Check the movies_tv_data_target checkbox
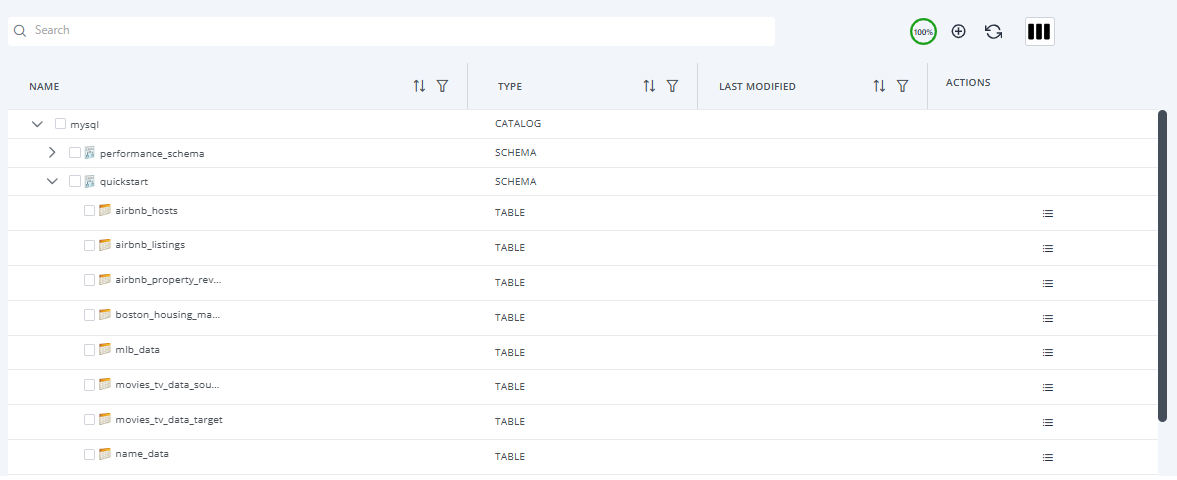Image resolution: width=1177 pixels, height=480 pixels. pos(89,419)
